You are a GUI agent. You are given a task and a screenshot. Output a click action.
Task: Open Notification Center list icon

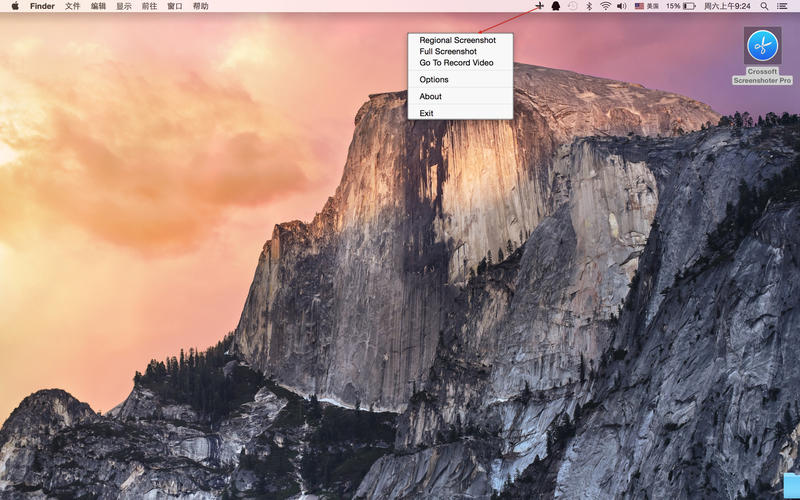click(782, 6)
